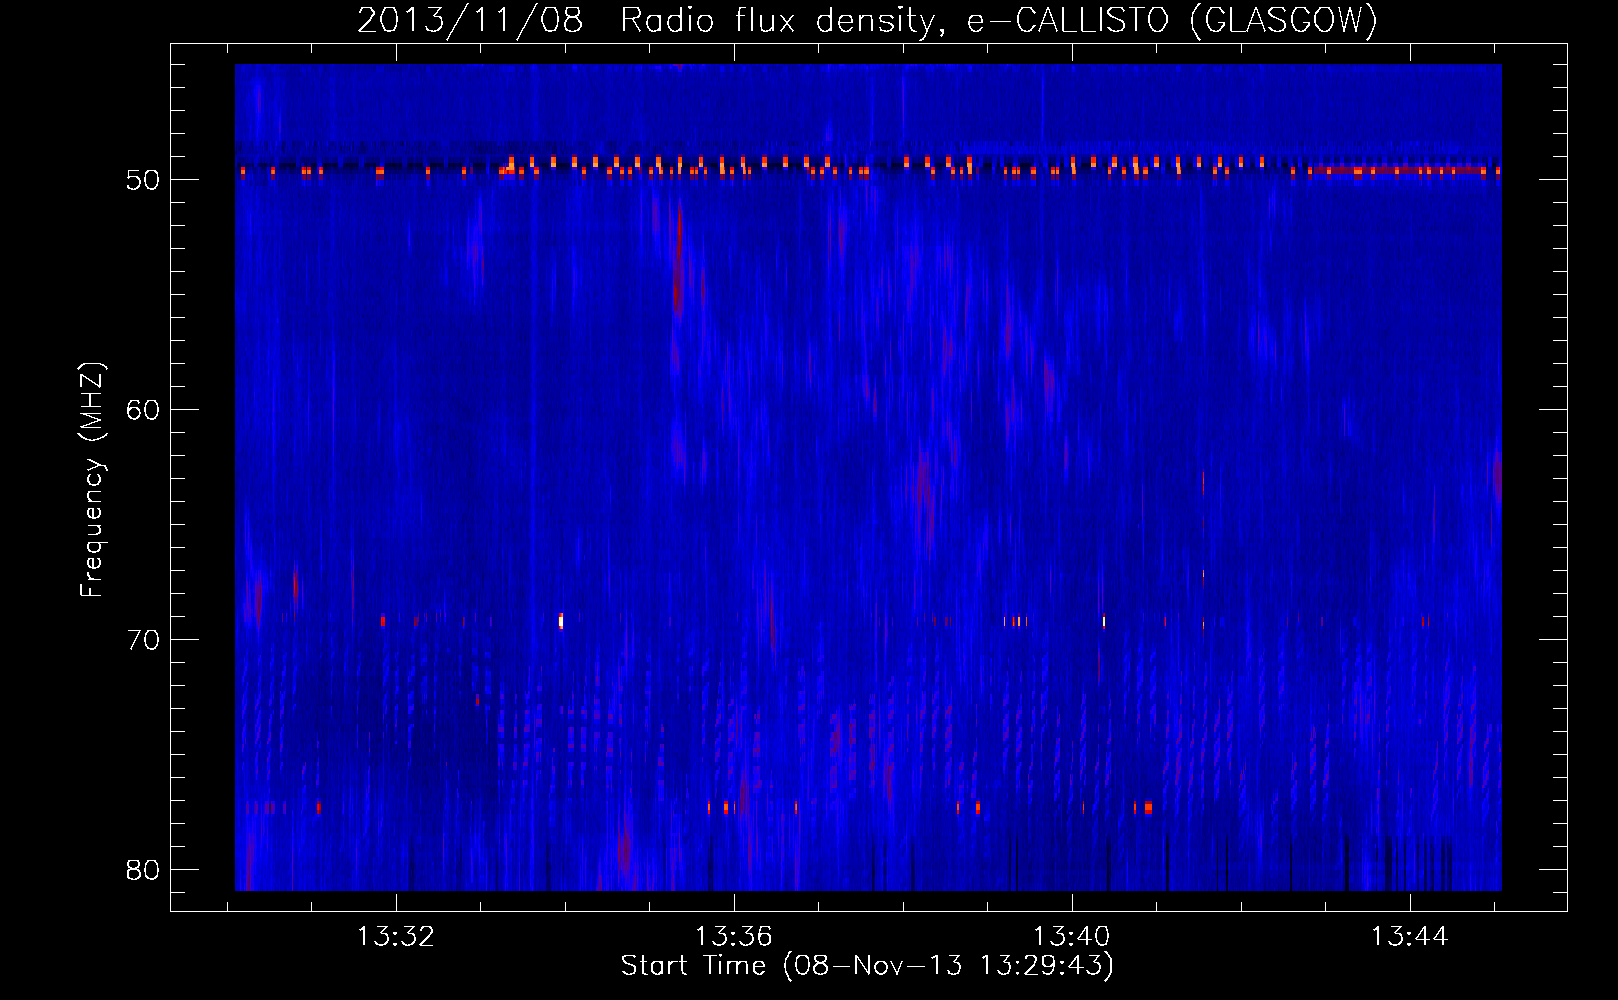Click the 60 MHz tick label
Screen dimensions: 1618x1000
143,410
